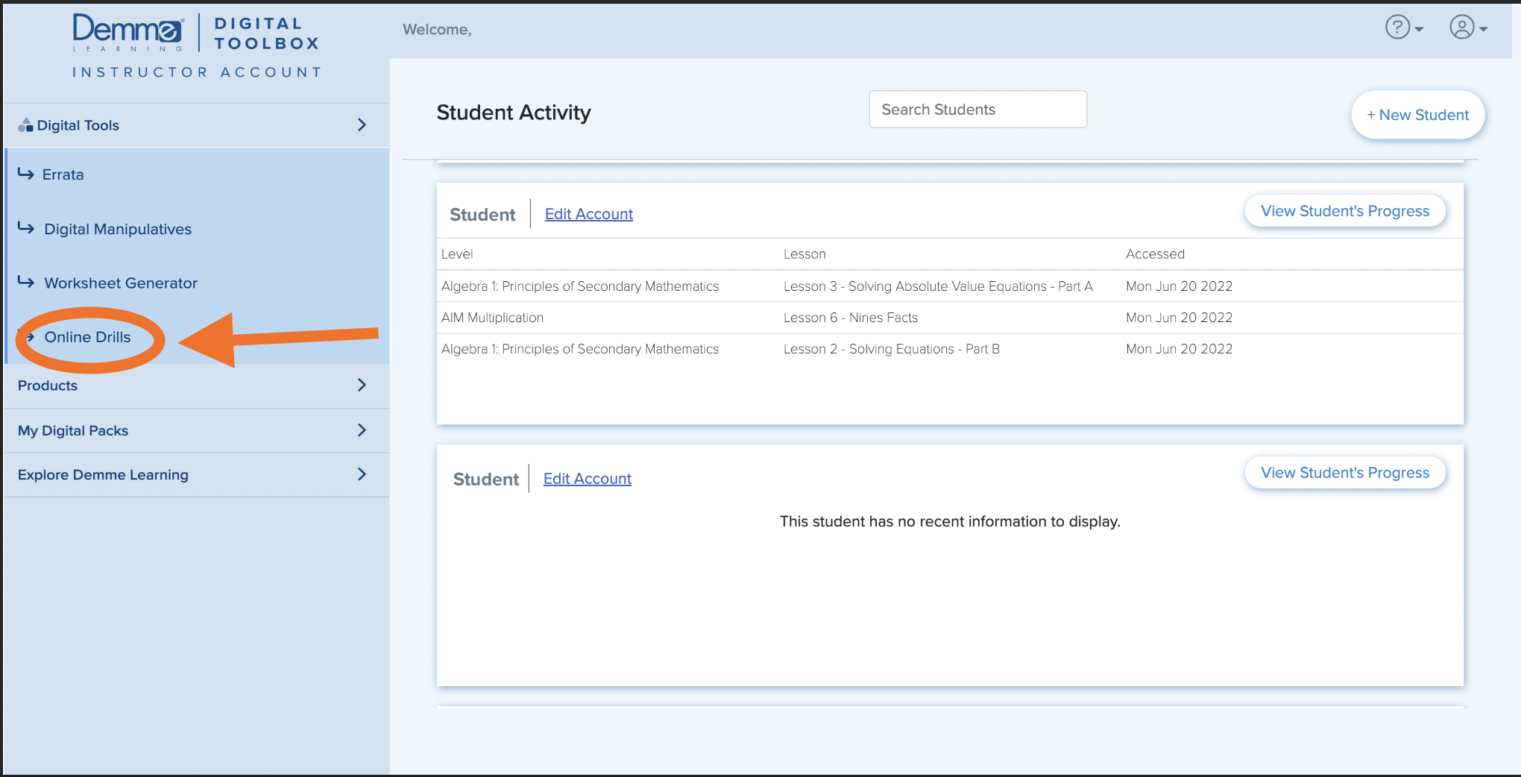The width and height of the screenshot is (1521, 777).
Task: Select Digital Manipulatives in the sidebar
Action: click(118, 228)
